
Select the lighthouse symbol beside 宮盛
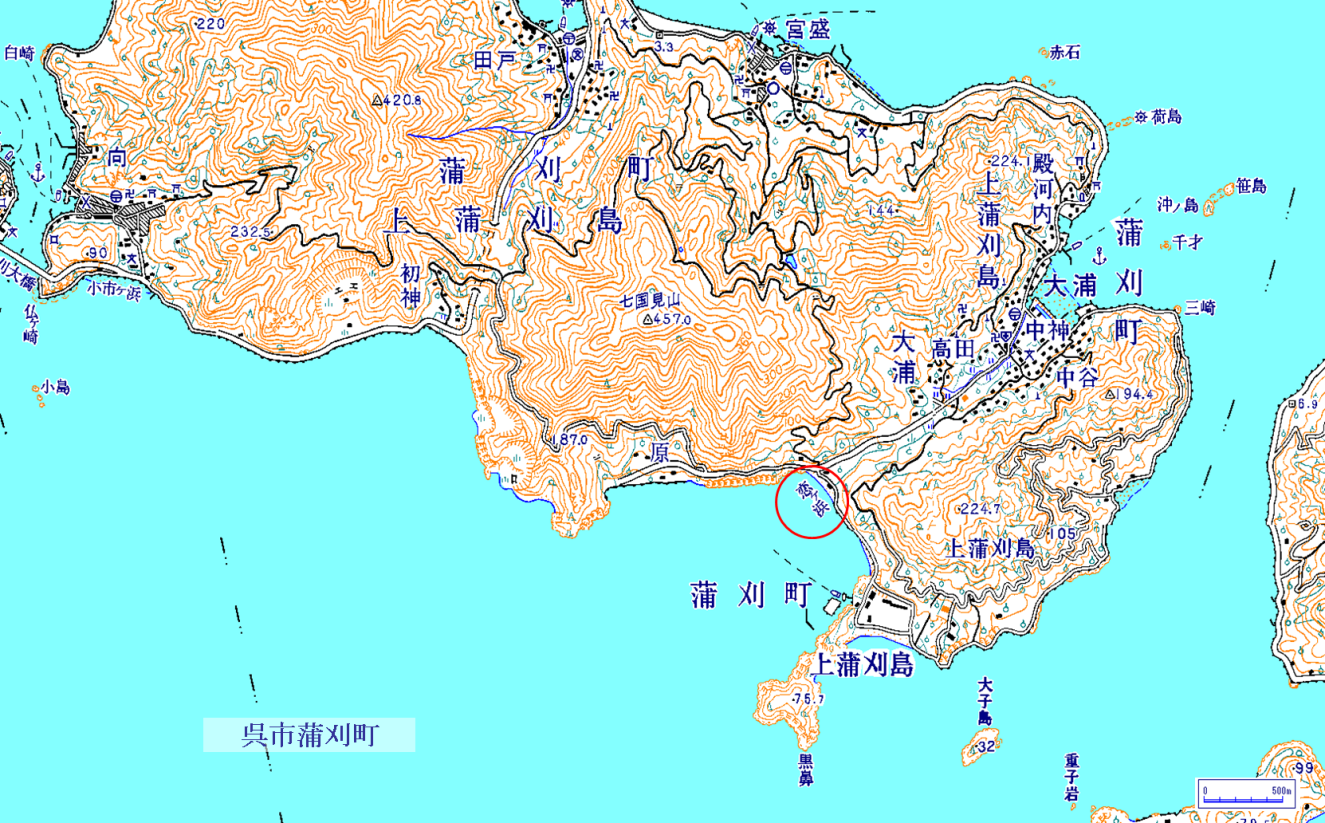tap(769, 30)
